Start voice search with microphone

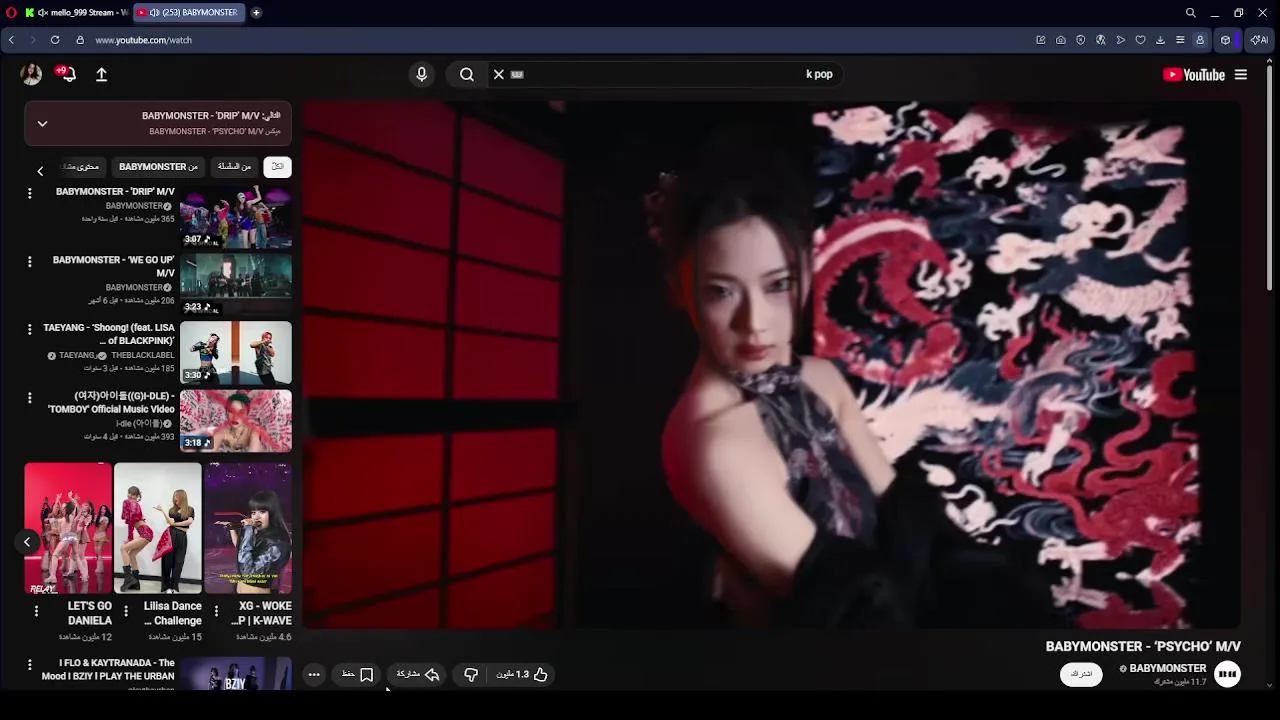tap(421, 74)
